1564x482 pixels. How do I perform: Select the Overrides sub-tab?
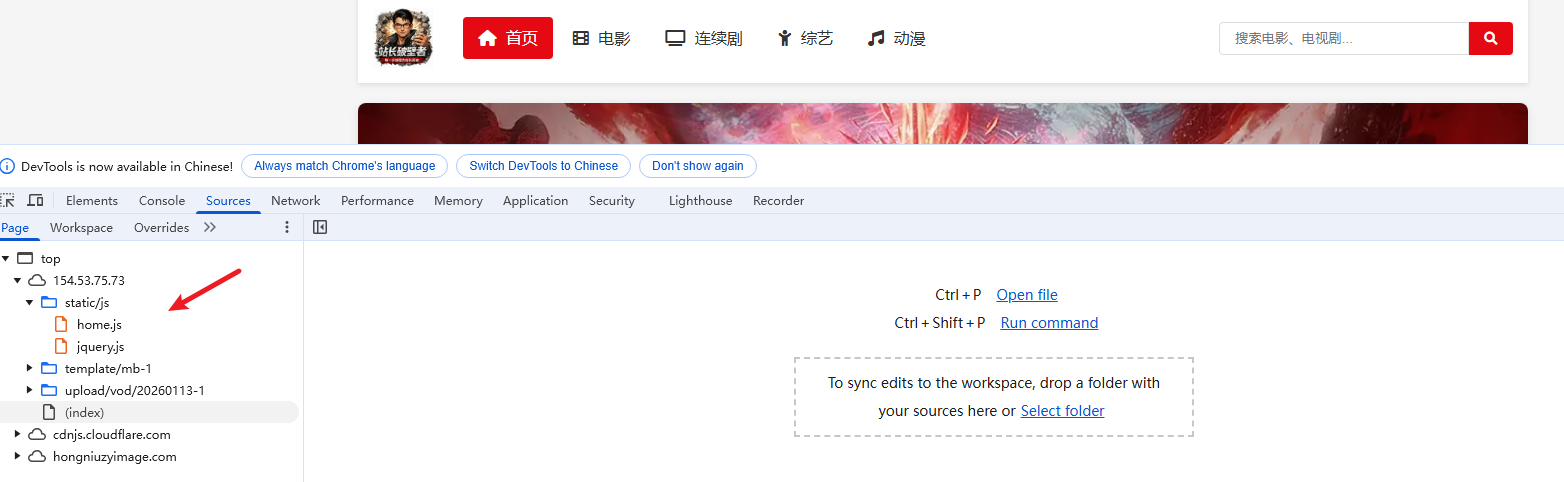pos(161,227)
